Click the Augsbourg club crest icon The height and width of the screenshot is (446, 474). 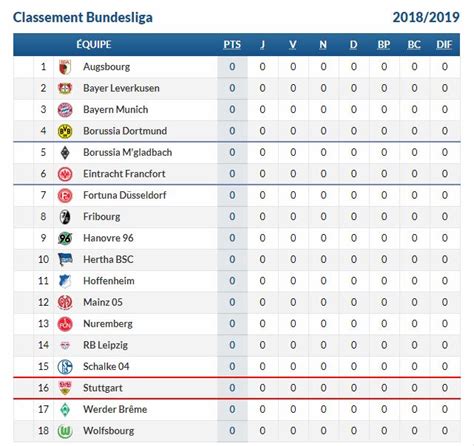[65, 67]
